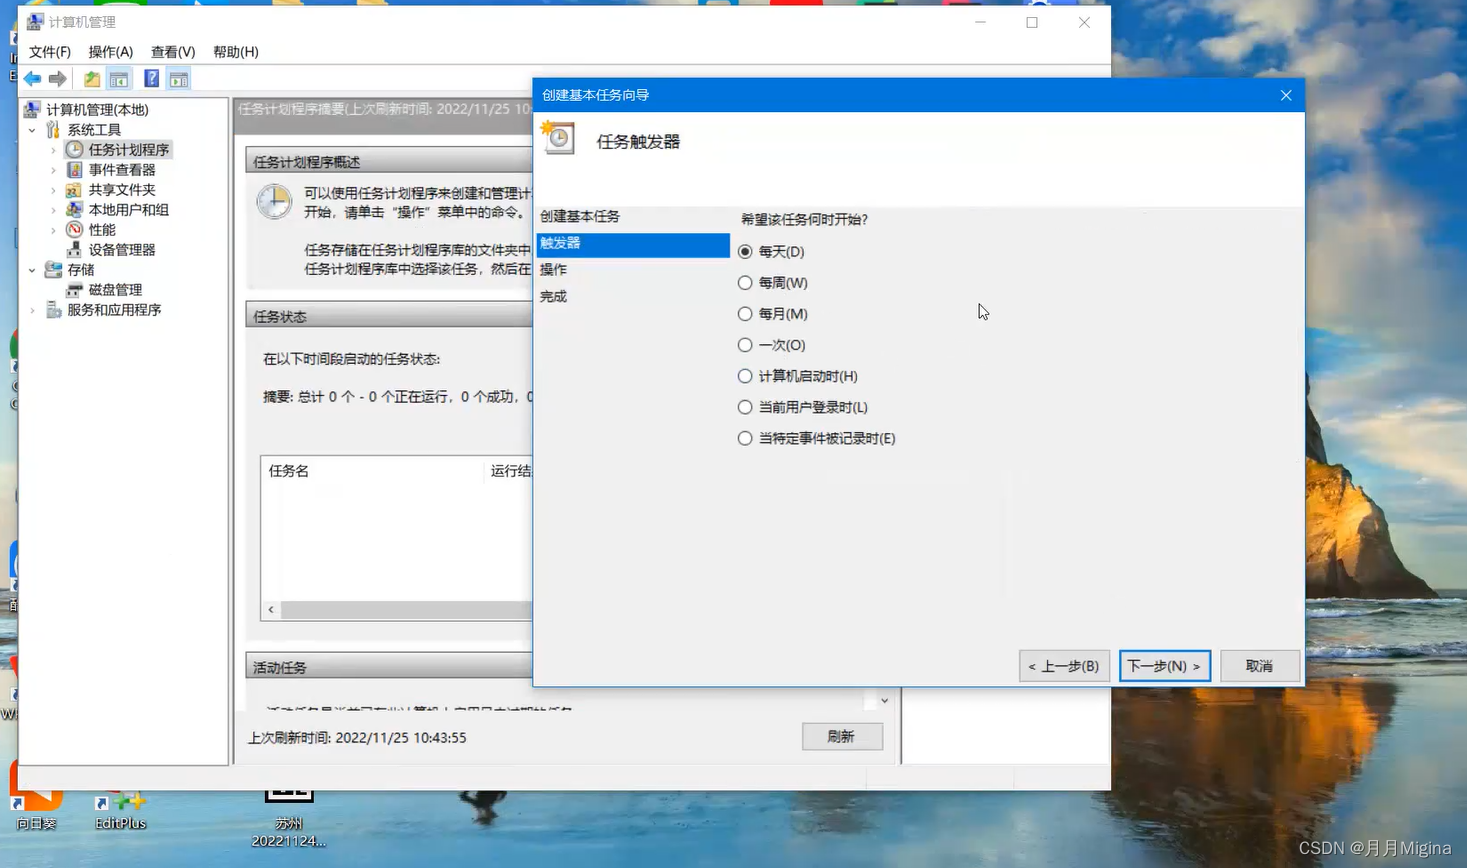
Task: Click the 下一步(N) button in the wizard
Action: coord(1164,665)
